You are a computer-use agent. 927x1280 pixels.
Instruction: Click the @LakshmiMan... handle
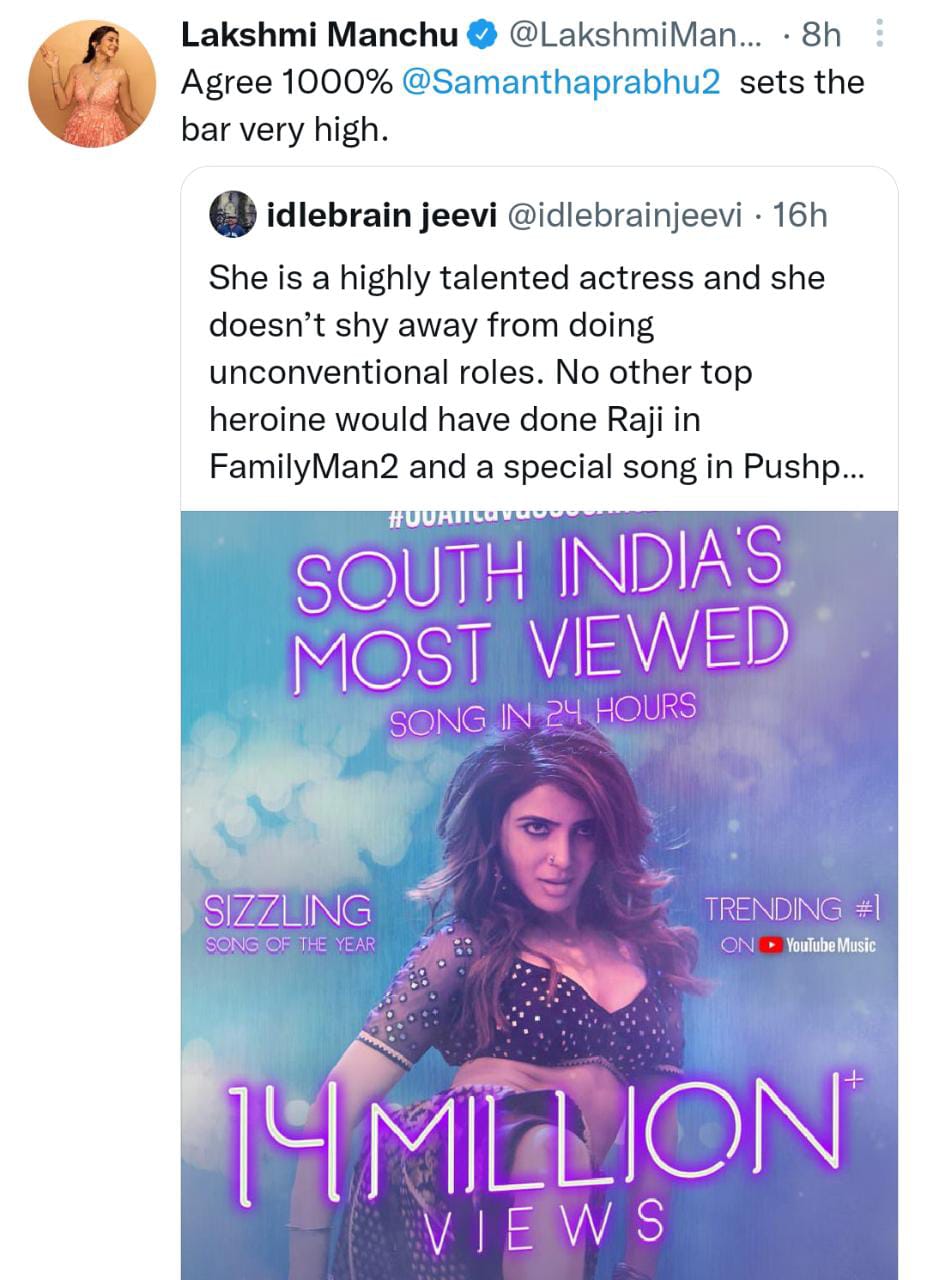pos(636,36)
